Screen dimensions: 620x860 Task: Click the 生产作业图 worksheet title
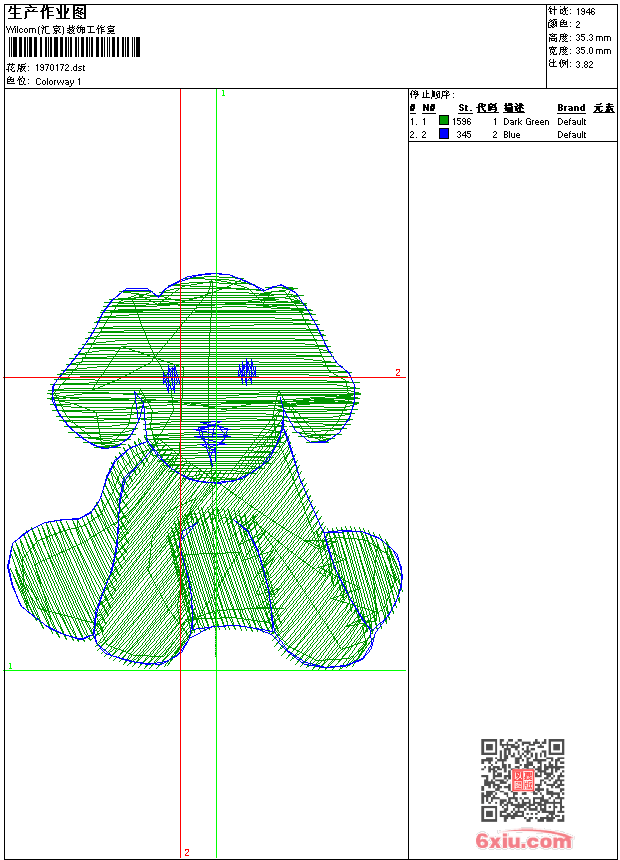pos(40,12)
